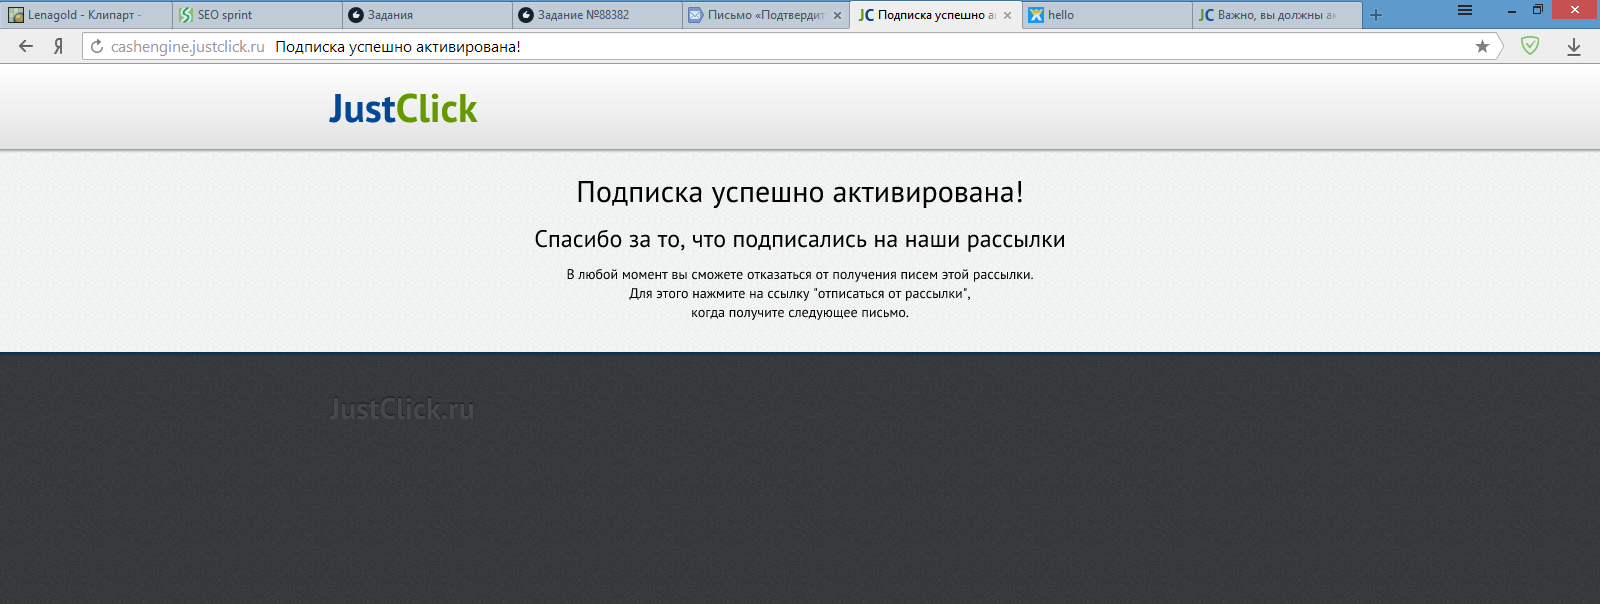Switch to hello tab
This screenshot has height=604, width=1600.
(1106, 15)
